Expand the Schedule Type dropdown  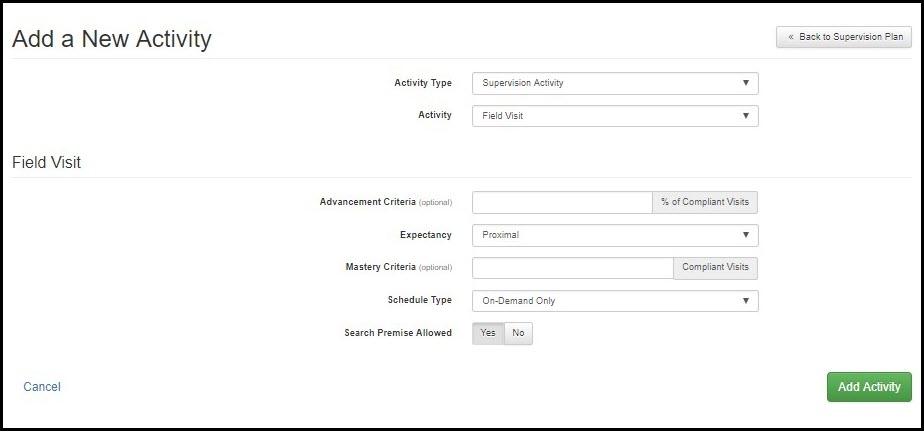pos(614,300)
